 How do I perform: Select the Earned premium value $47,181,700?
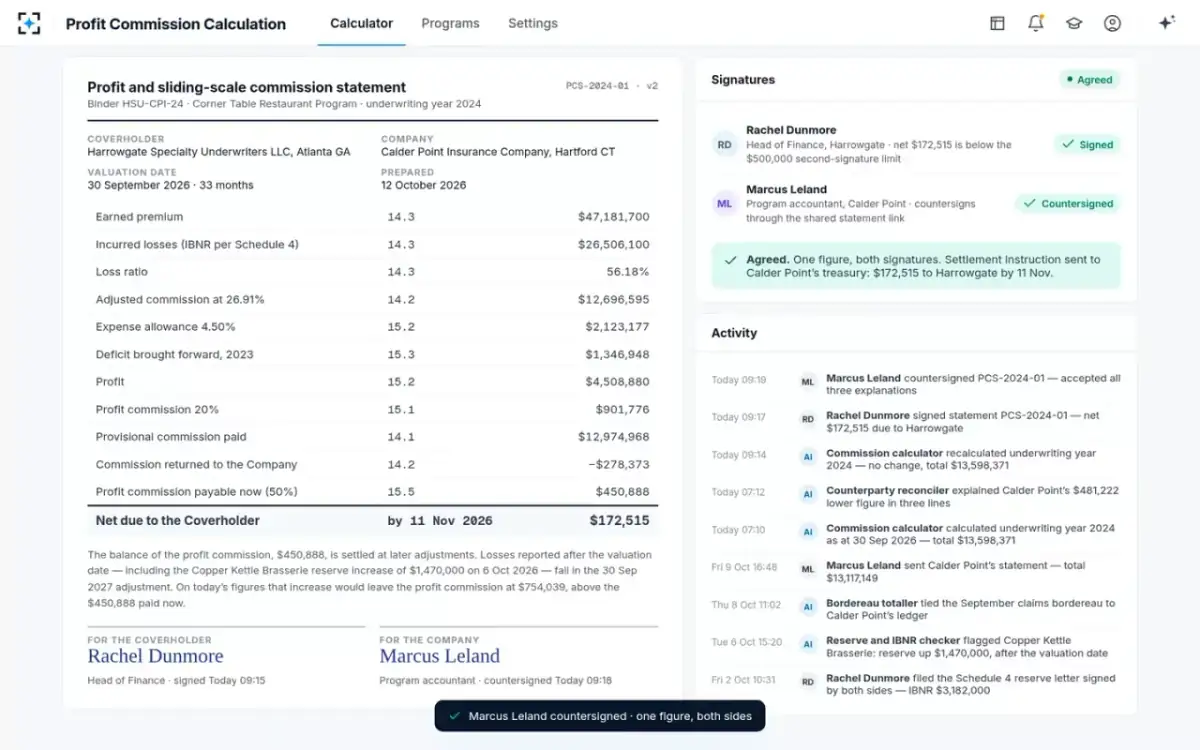613,217
